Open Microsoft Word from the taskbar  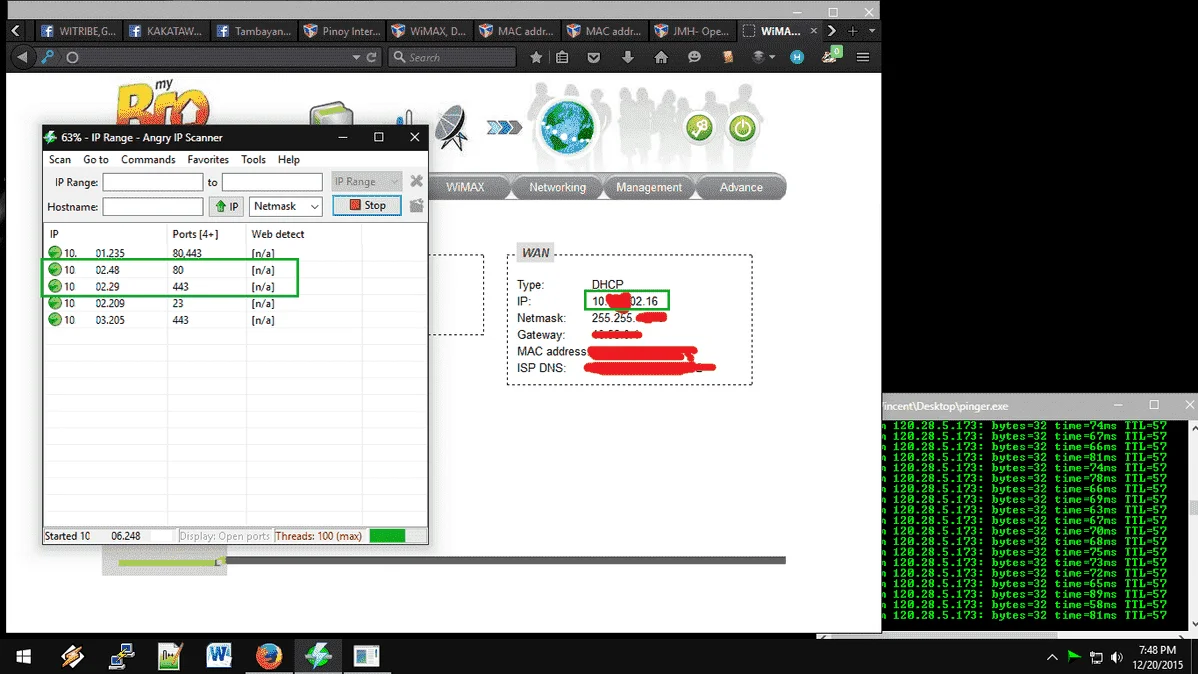coord(219,656)
